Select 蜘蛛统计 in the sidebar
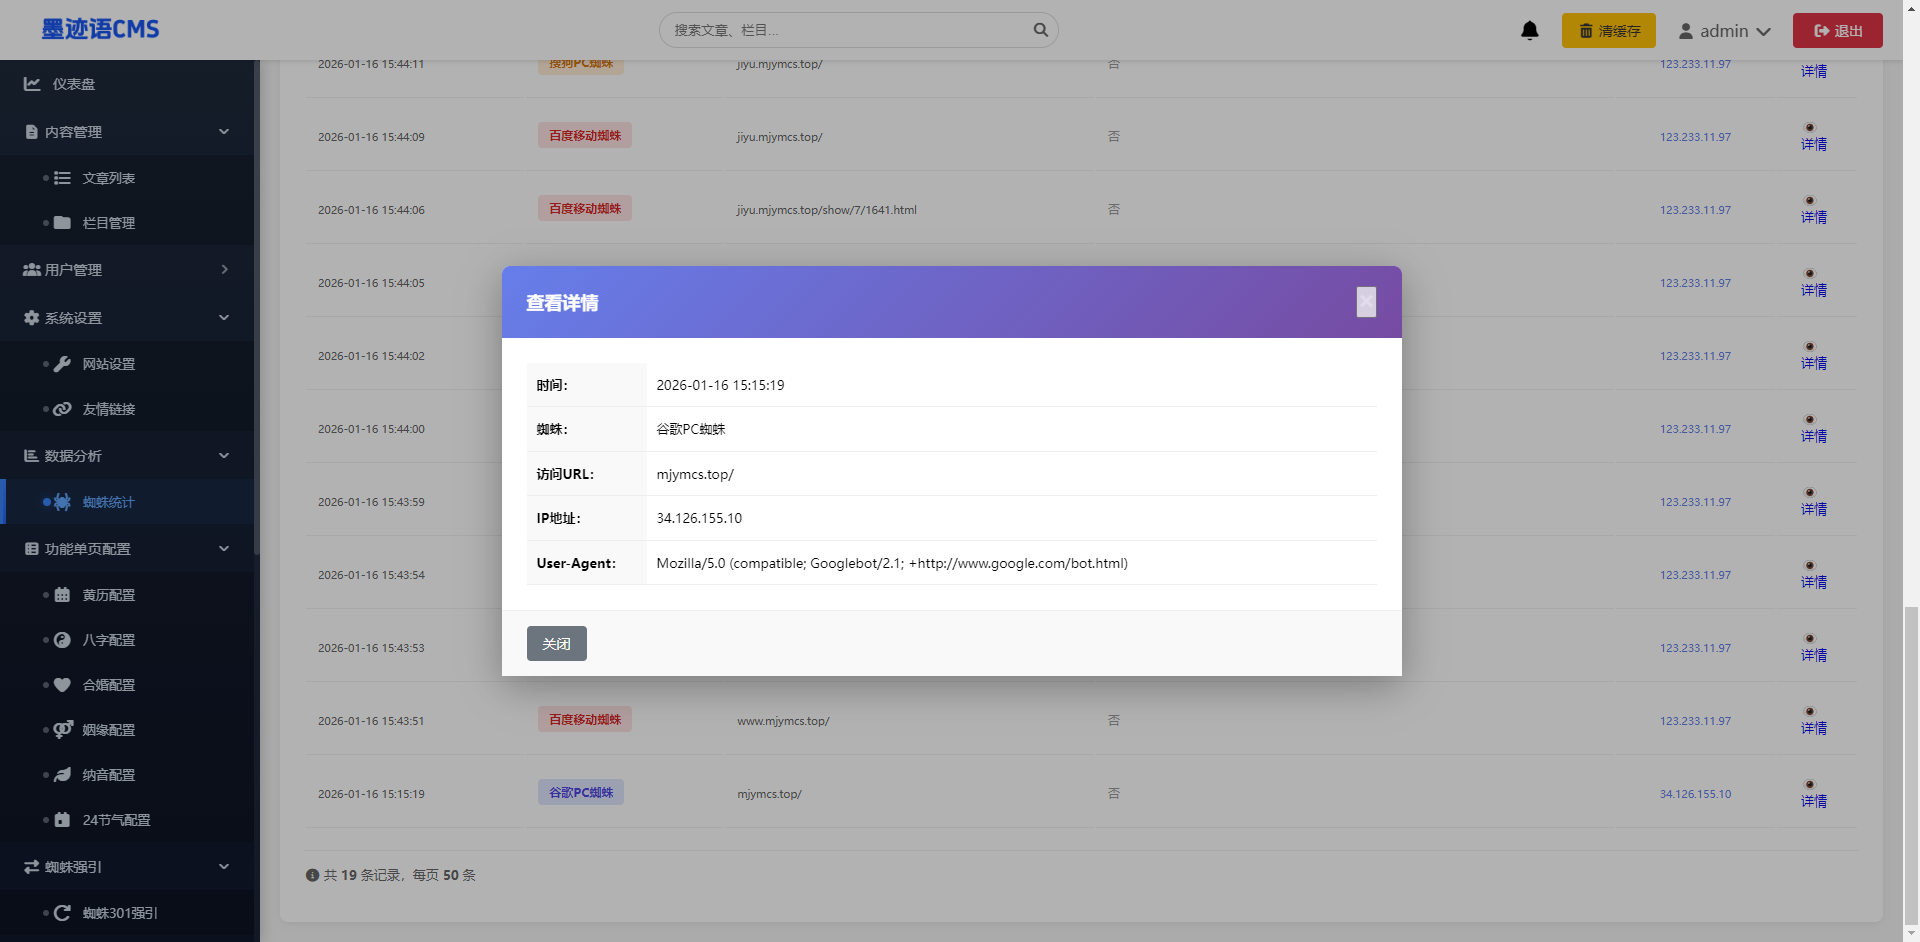This screenshot has height=942, width=1920. (108, 502)
